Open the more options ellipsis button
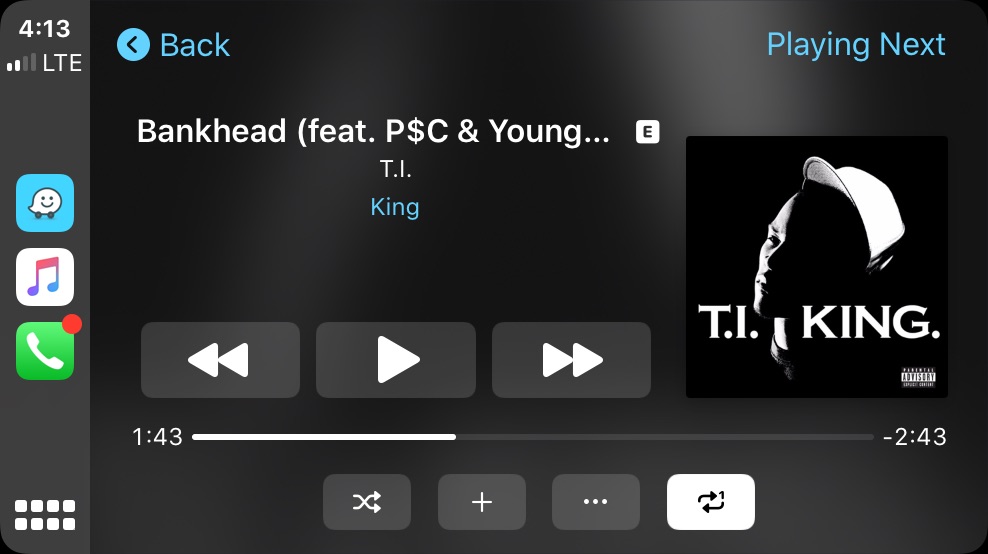Screen dimensions: 988x554 coord(596,502)
